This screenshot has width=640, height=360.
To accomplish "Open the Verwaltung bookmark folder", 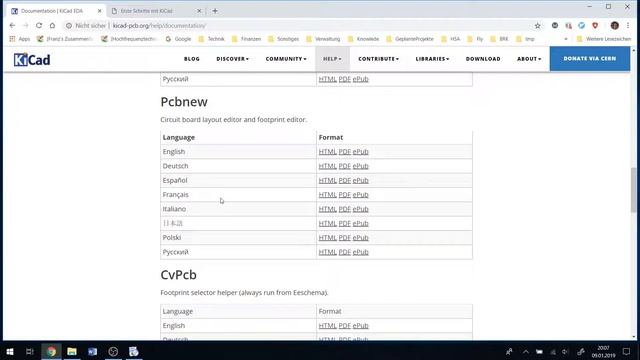I will point(323,39).
